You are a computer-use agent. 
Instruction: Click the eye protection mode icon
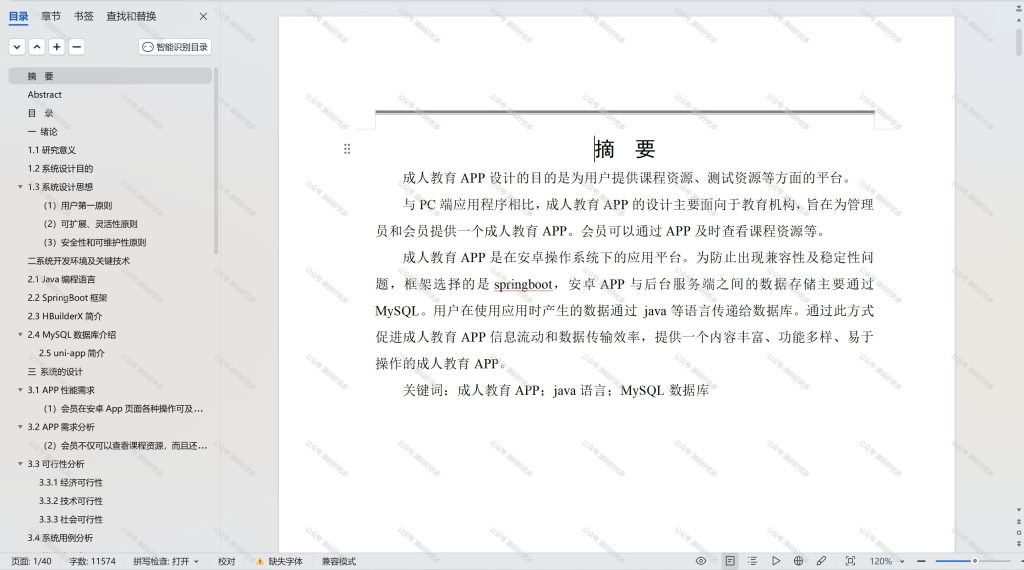pyautogui.click(x=701, y=561)
